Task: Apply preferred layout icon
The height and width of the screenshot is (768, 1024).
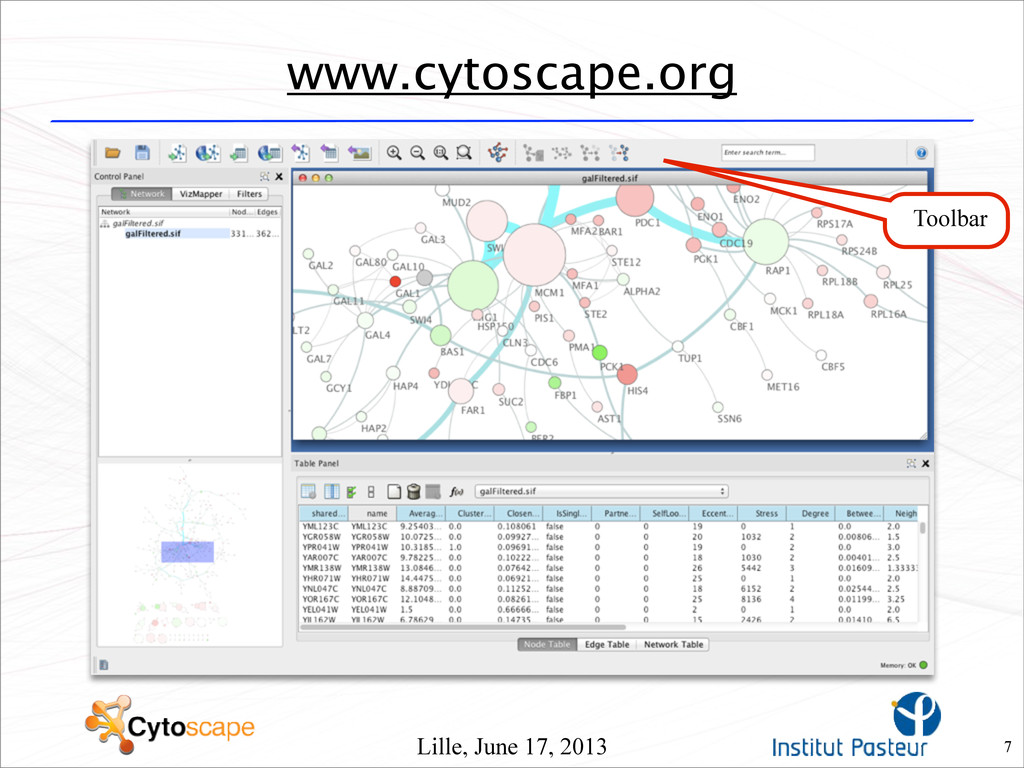Action: (x=498, y=153)
